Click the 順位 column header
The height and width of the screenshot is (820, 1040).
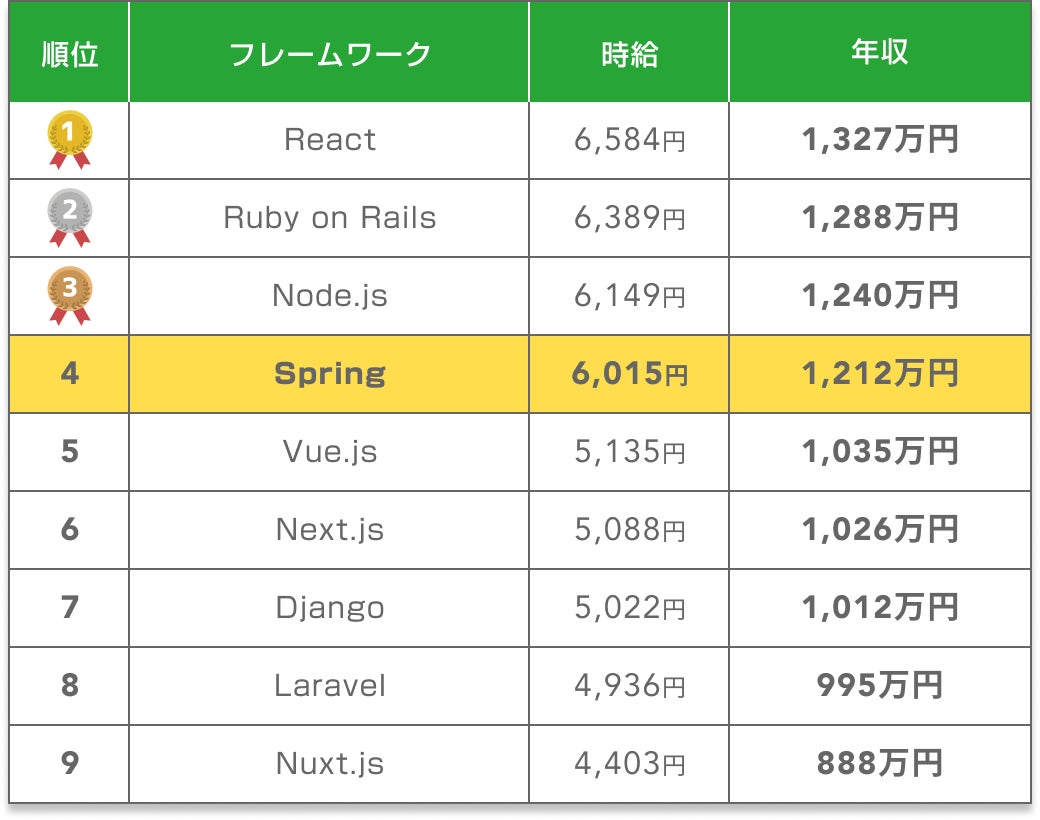click(x=70, y=53)
